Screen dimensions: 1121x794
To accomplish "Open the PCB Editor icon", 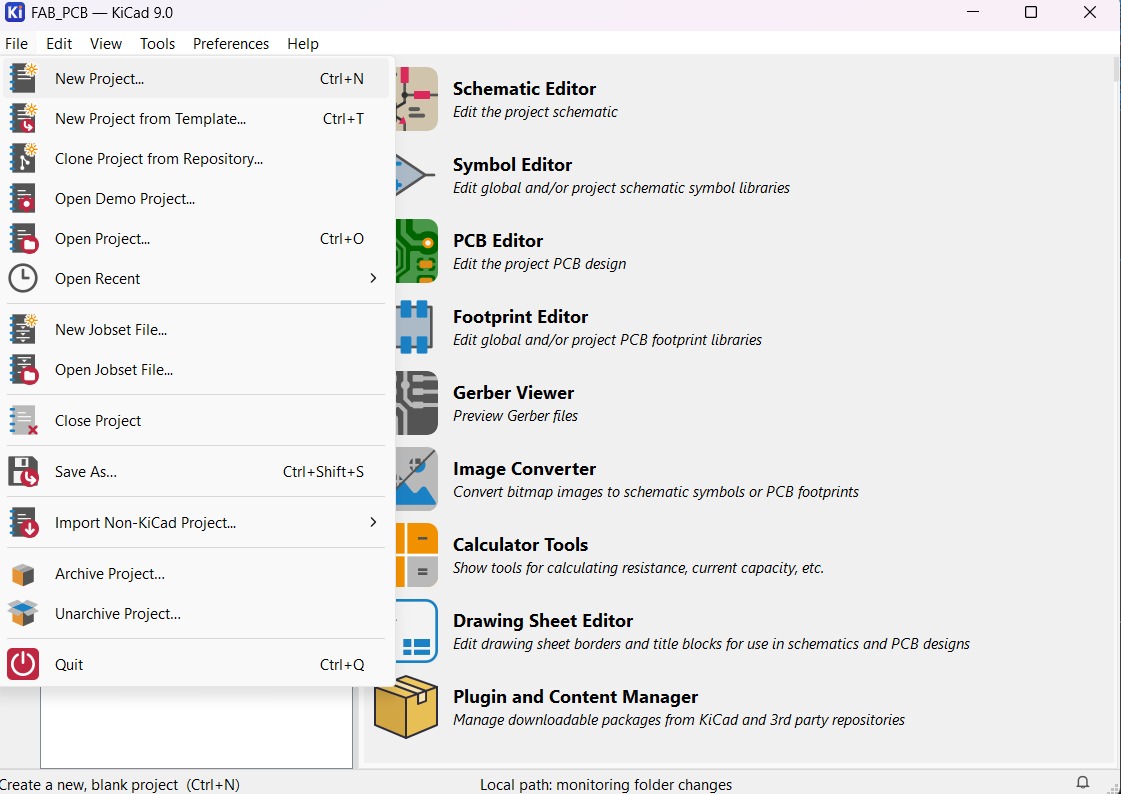I will 418,250.
